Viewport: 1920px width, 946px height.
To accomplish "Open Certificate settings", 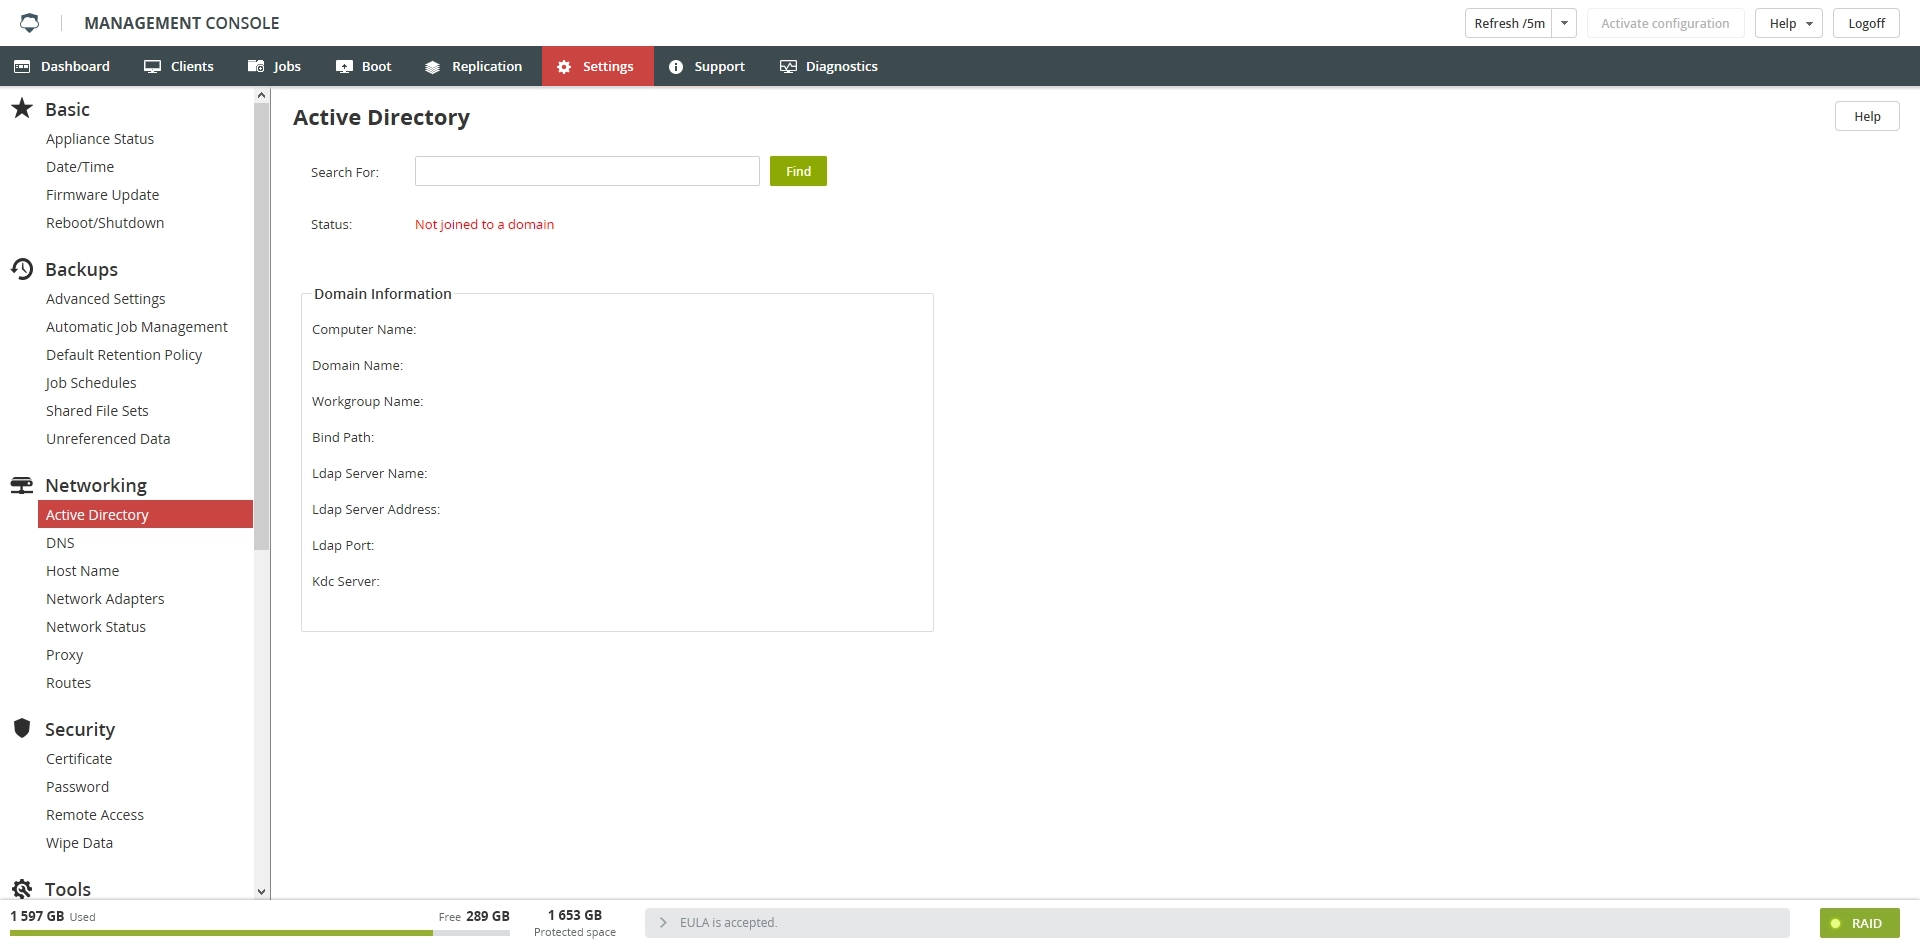I will coord(79,759).
